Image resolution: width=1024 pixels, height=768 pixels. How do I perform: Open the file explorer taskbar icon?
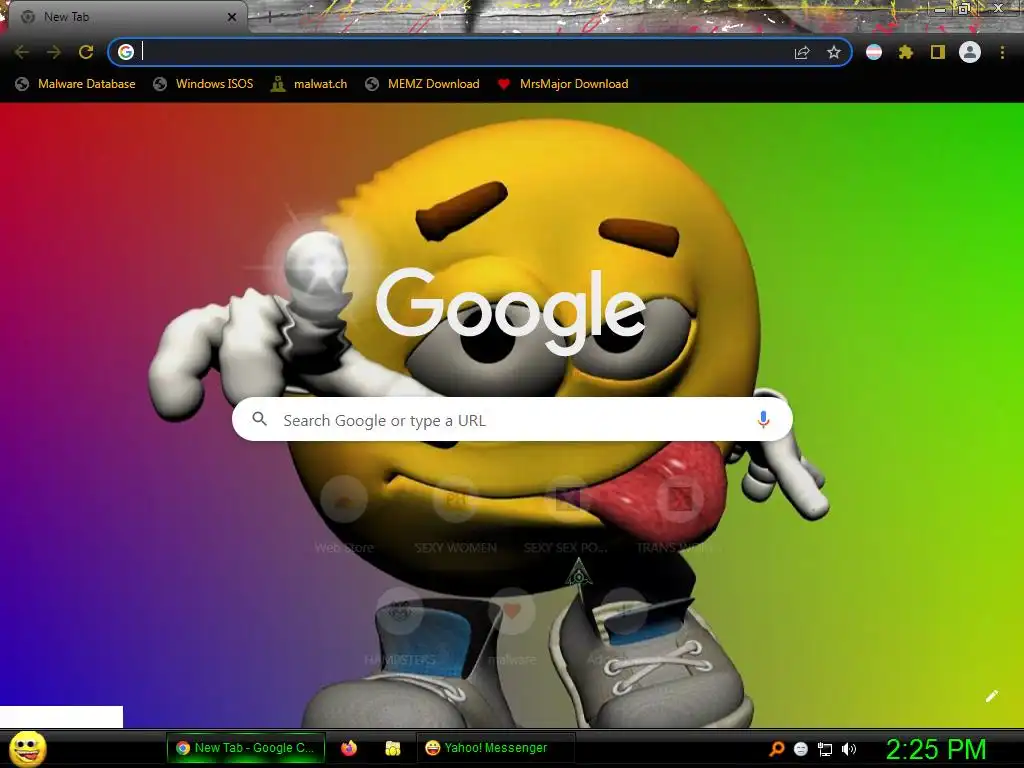click(392, 748)
